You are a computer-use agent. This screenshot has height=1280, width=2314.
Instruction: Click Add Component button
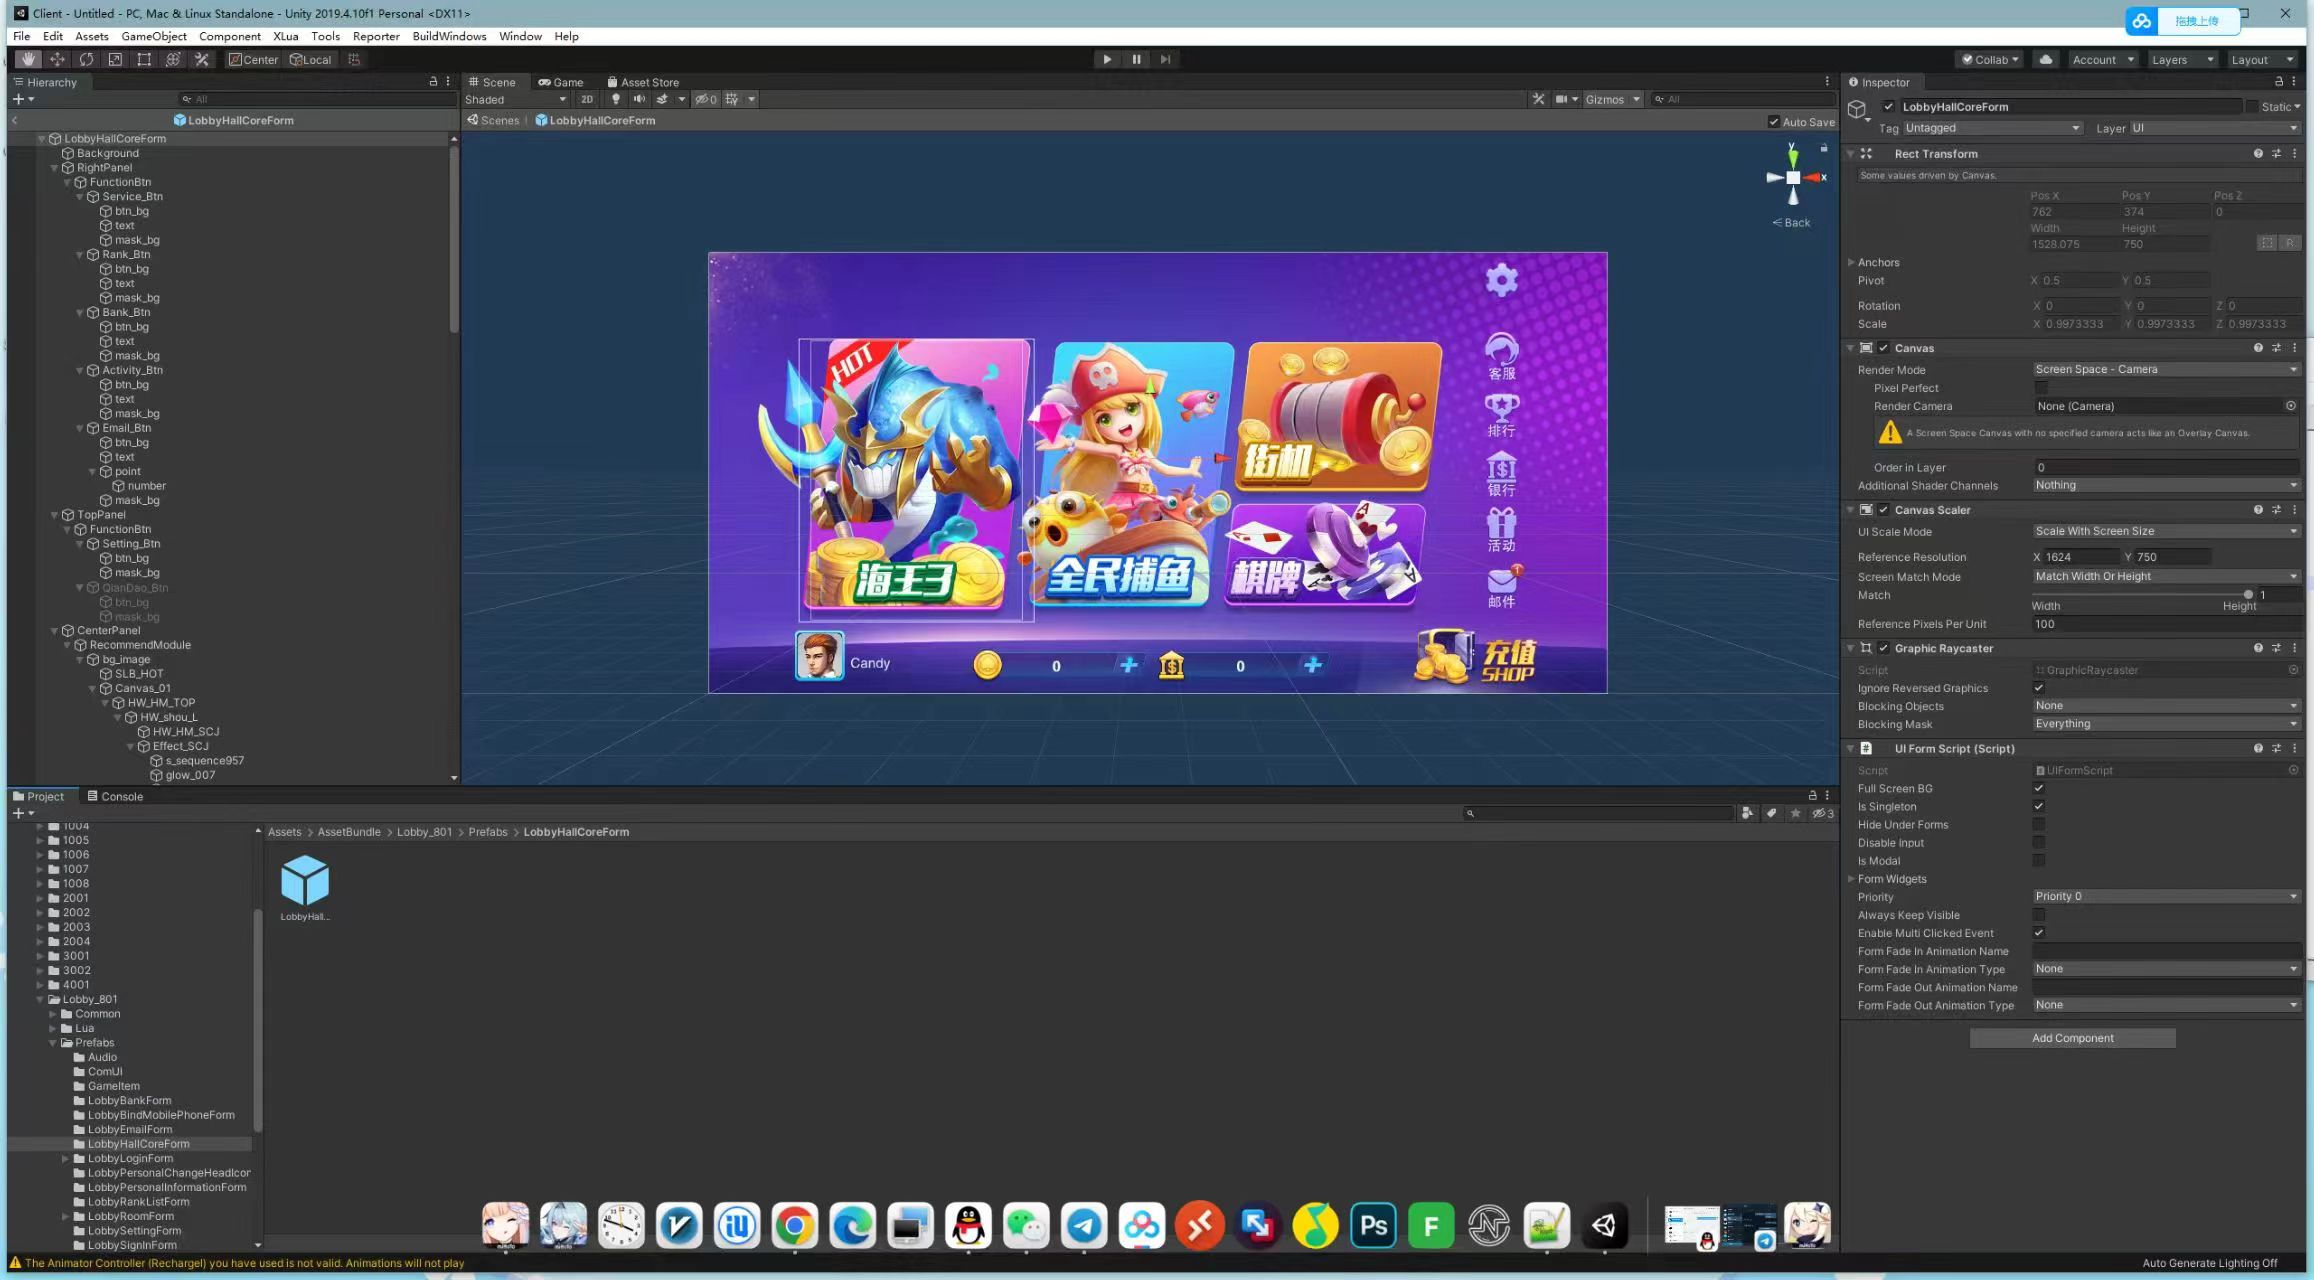2071,1037
